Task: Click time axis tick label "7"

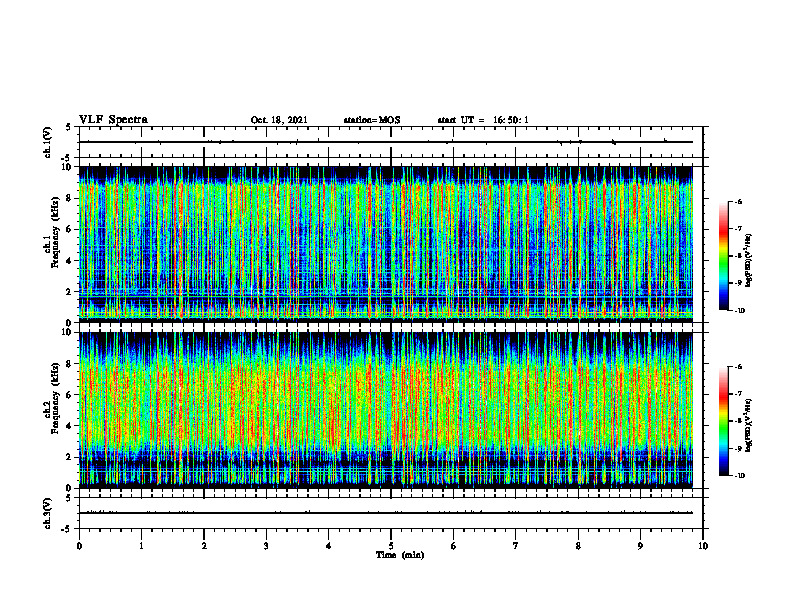Action: click(x=516, y=546)
